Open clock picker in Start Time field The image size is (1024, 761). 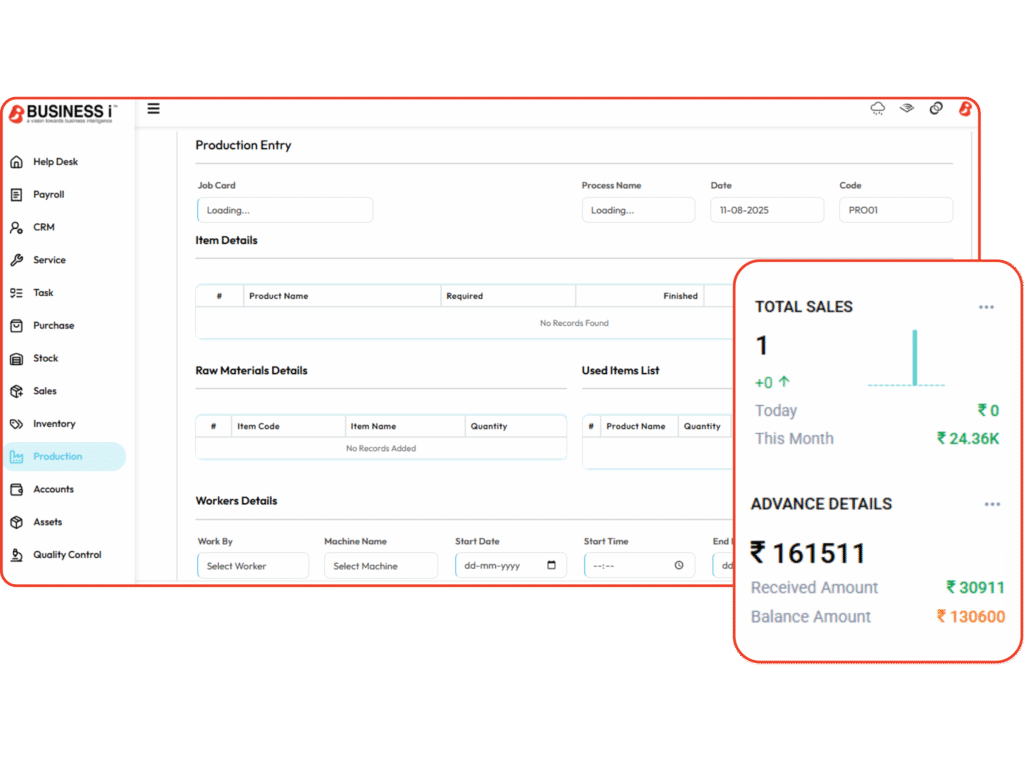coord(679,566)
